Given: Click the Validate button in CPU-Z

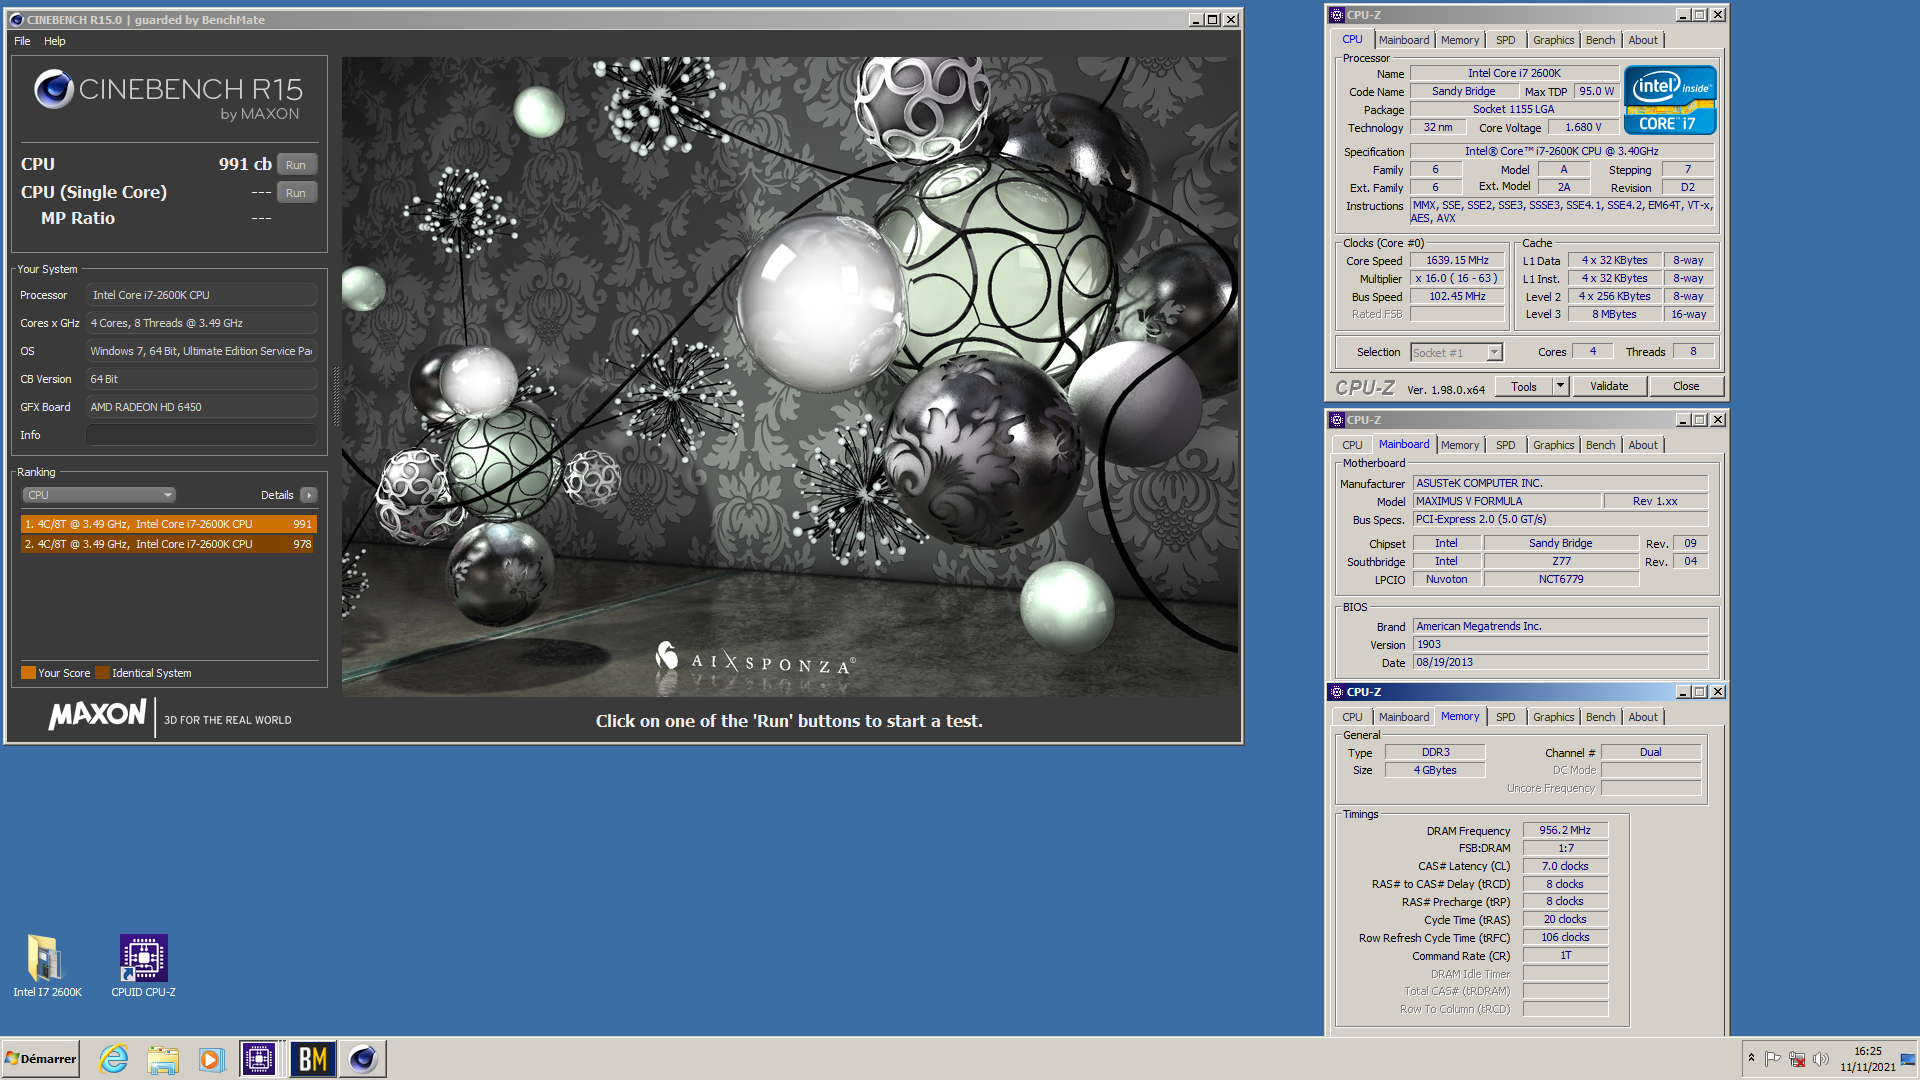Looking at the screenshot, I should [1609, 387].
